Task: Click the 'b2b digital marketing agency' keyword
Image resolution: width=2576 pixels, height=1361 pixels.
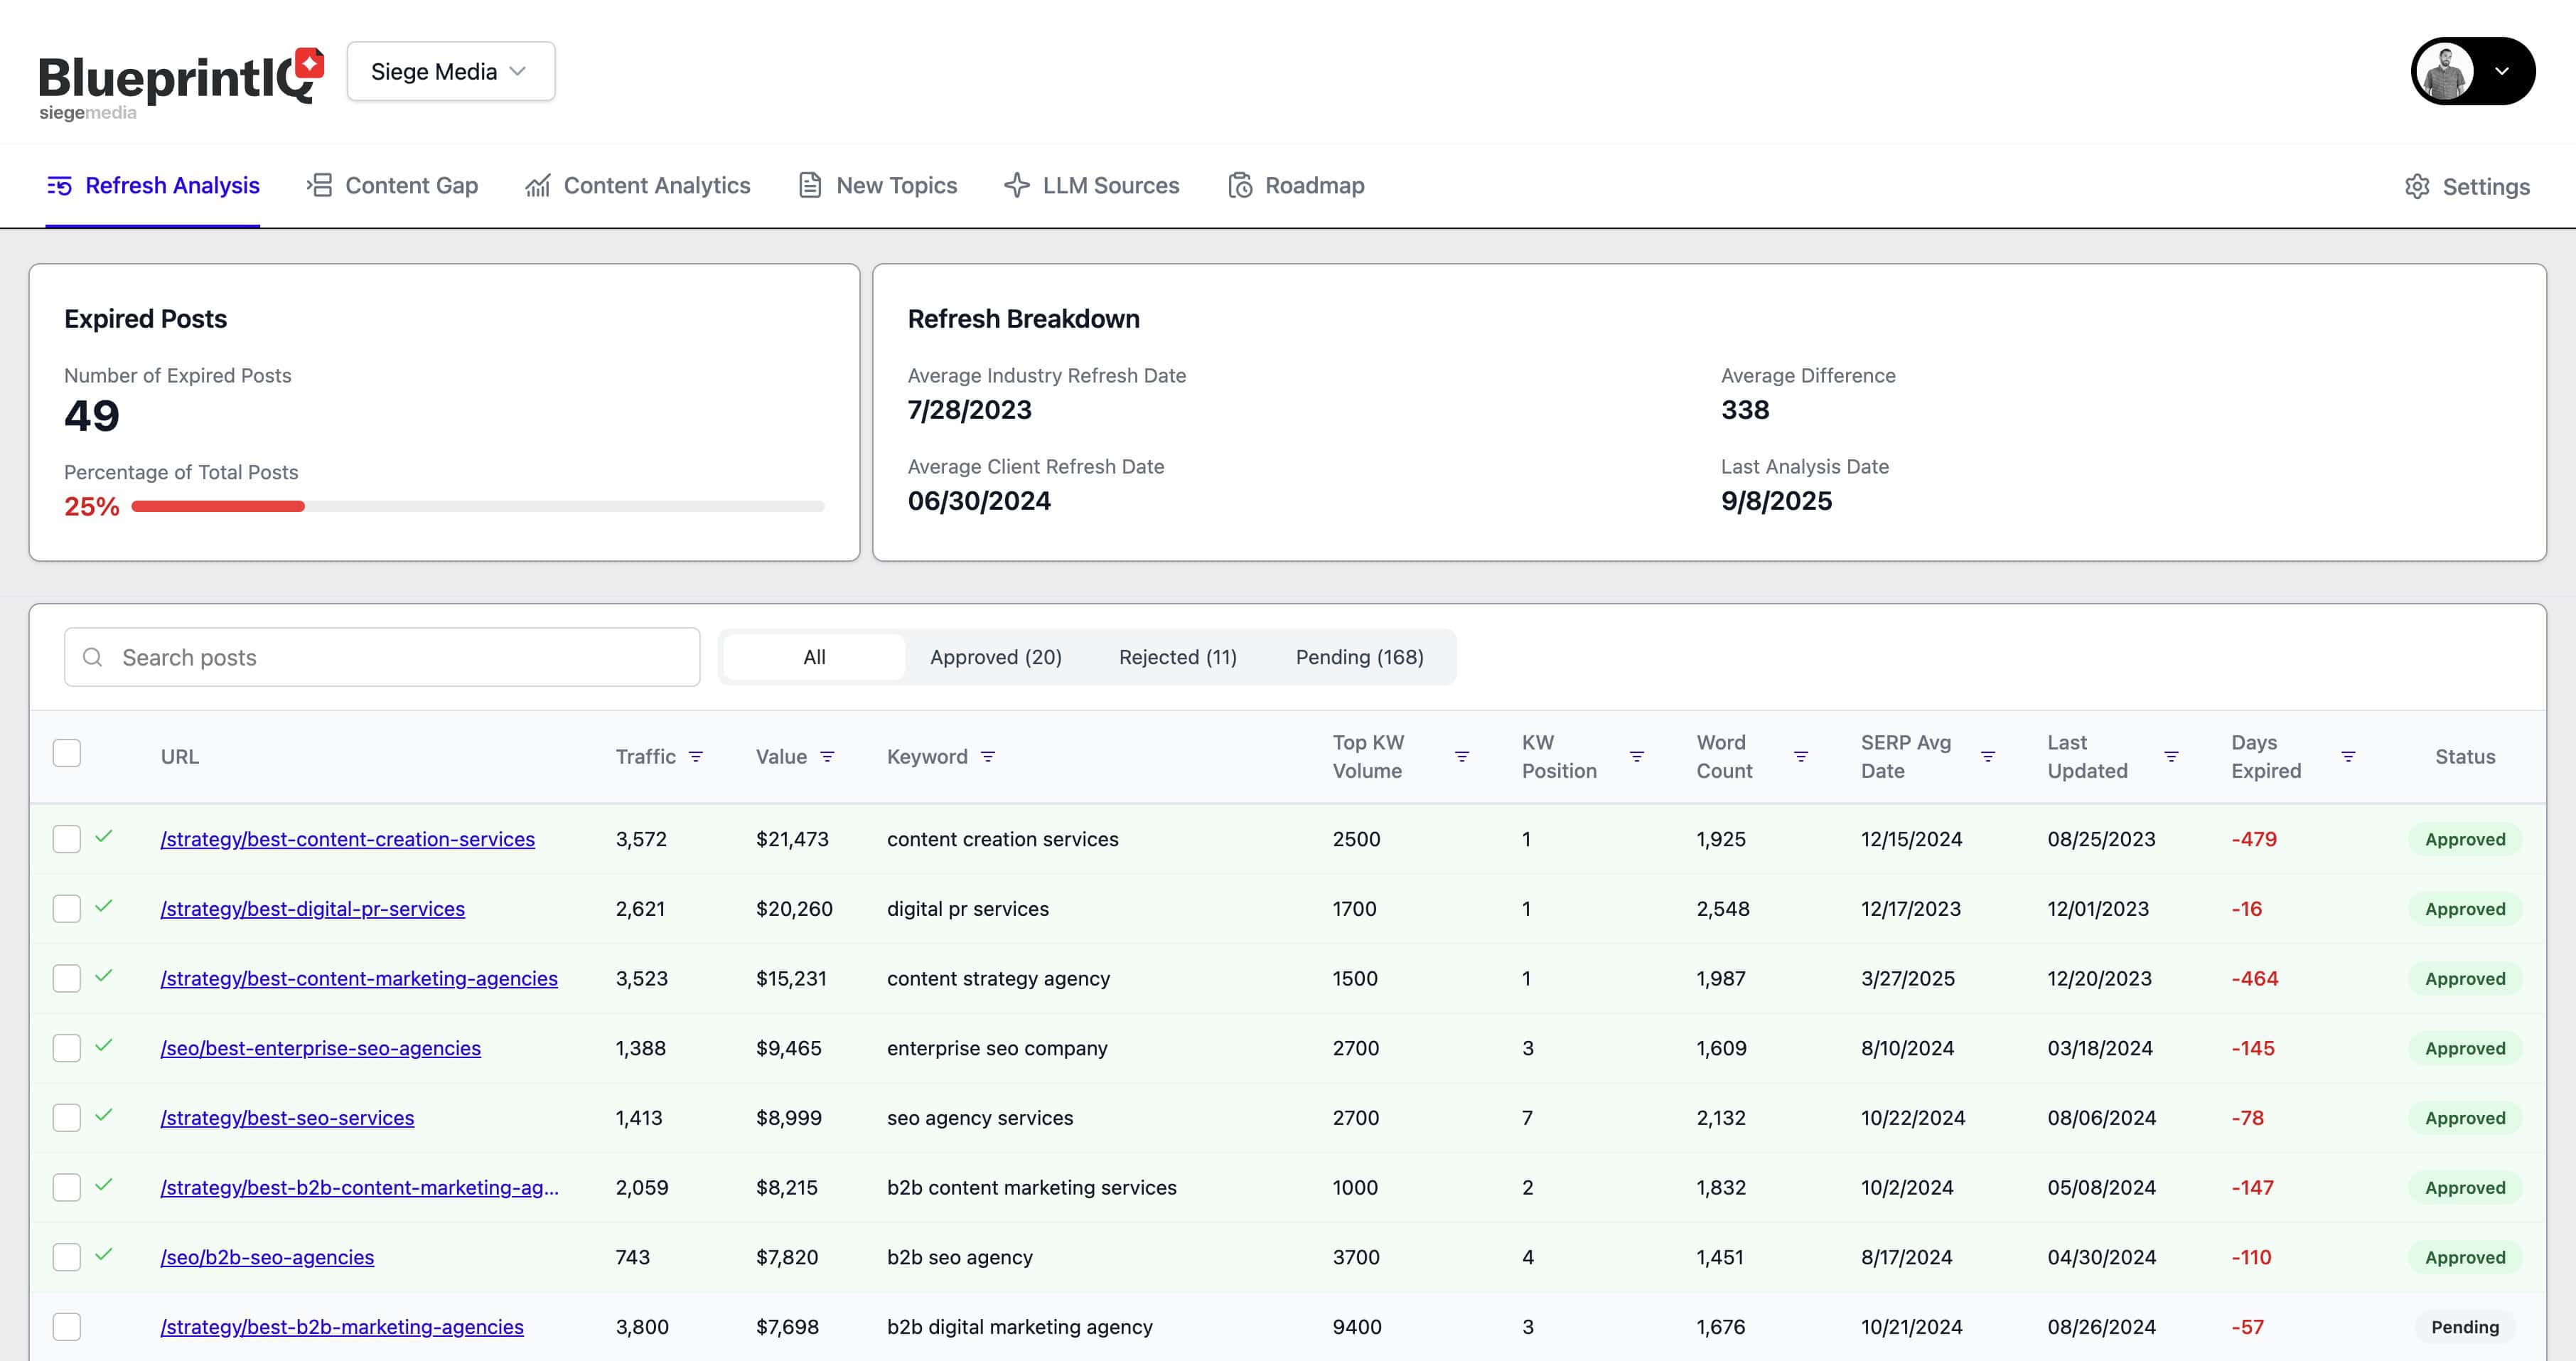Action: (x=1020, y=1327)
